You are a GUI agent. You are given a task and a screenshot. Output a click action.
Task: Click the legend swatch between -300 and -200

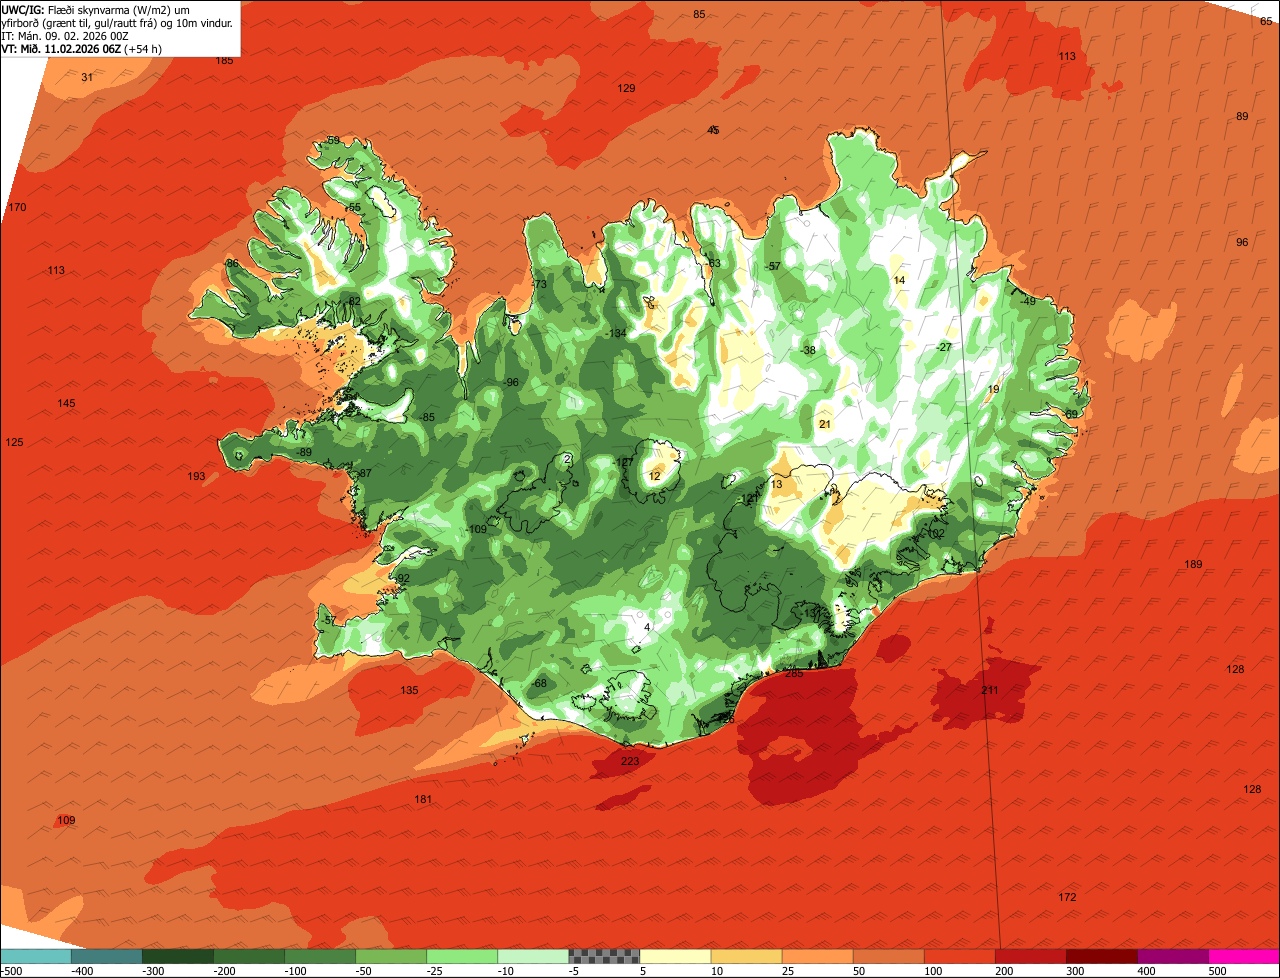point(178,957)
